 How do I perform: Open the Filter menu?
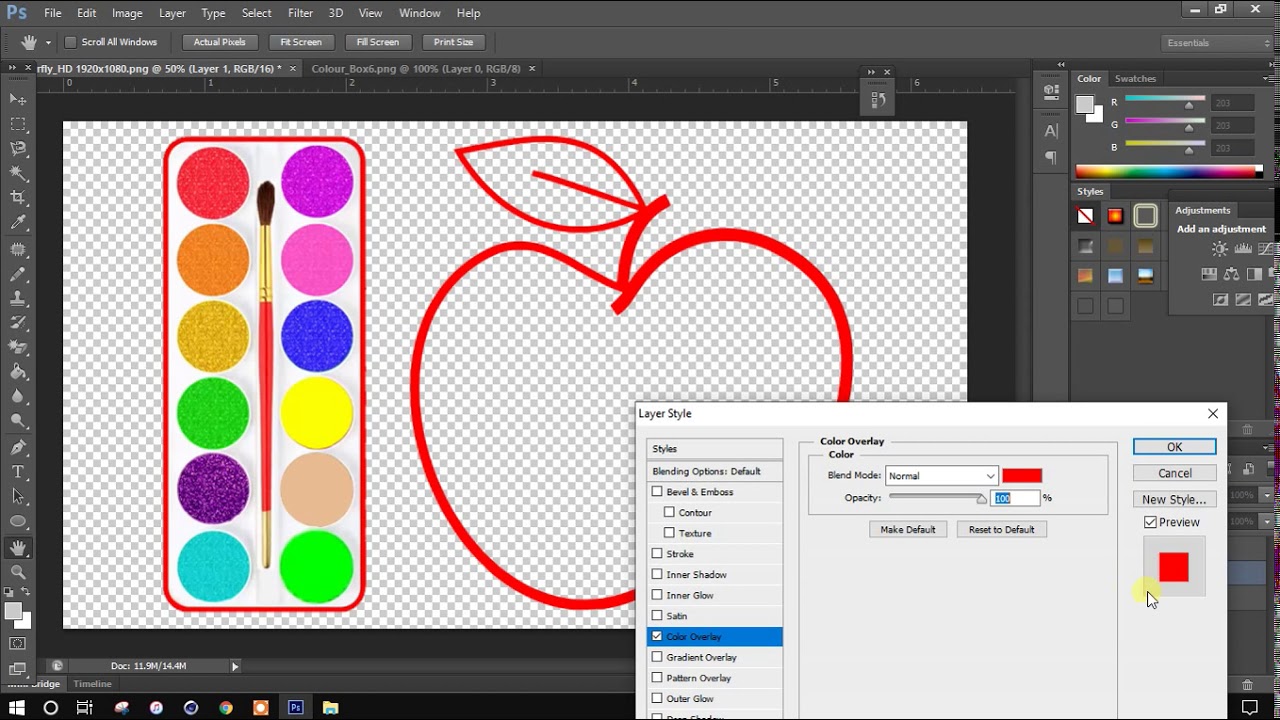(x=300, y=13)
